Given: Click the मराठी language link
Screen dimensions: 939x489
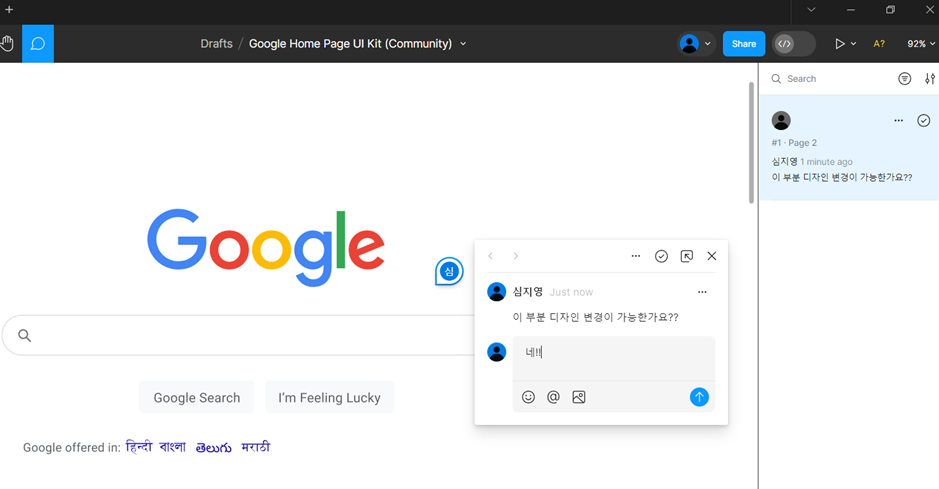Looking at the screenshot, I should tap(256, 447).
